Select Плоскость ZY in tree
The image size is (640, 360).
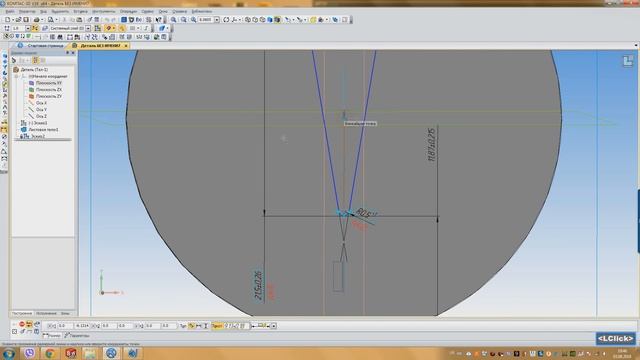pyautogui.click(x=49, y=96)
